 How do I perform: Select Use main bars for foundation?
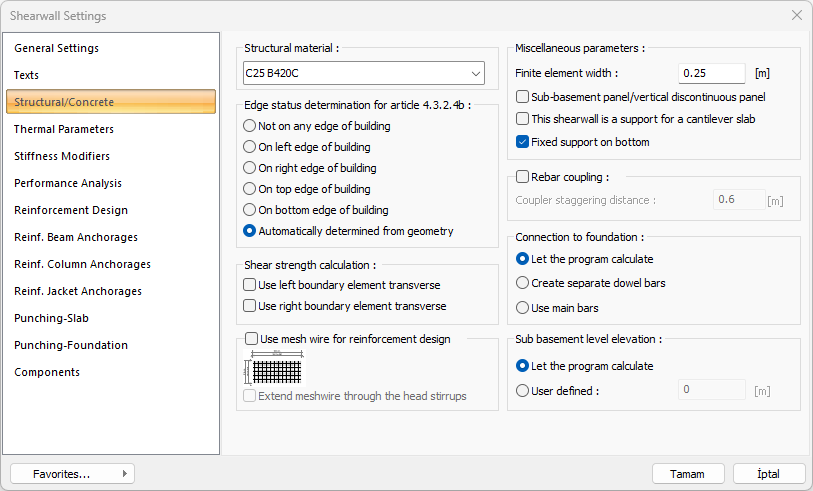[523, 308]
